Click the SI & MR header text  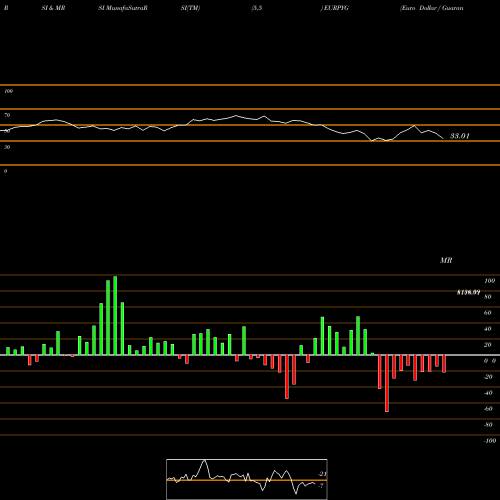pos(53,8)
